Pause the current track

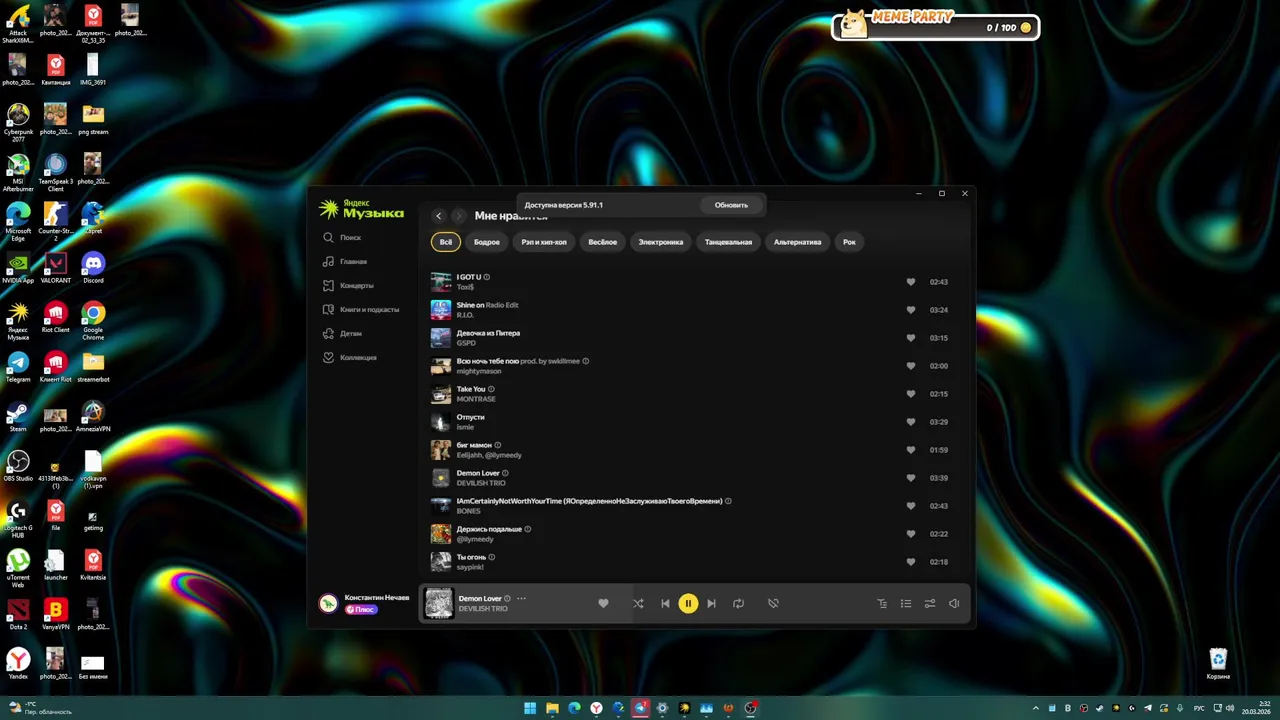click(x=688, y=603)
